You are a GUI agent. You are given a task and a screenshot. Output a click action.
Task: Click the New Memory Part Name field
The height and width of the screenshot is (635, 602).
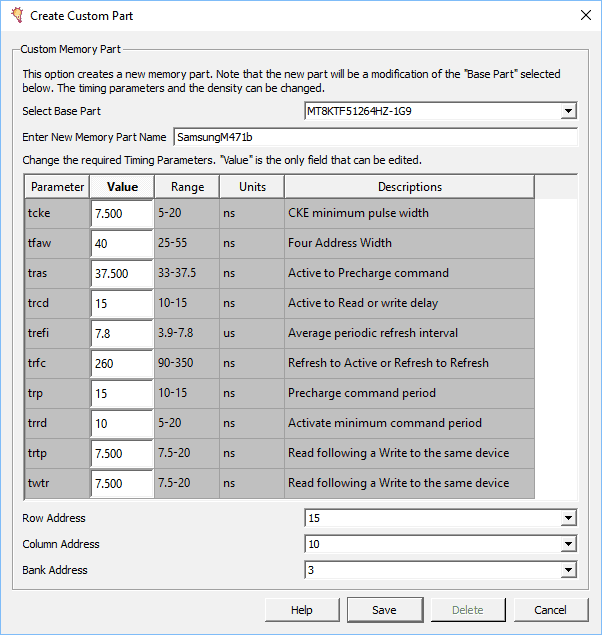[x=375, y=137]
